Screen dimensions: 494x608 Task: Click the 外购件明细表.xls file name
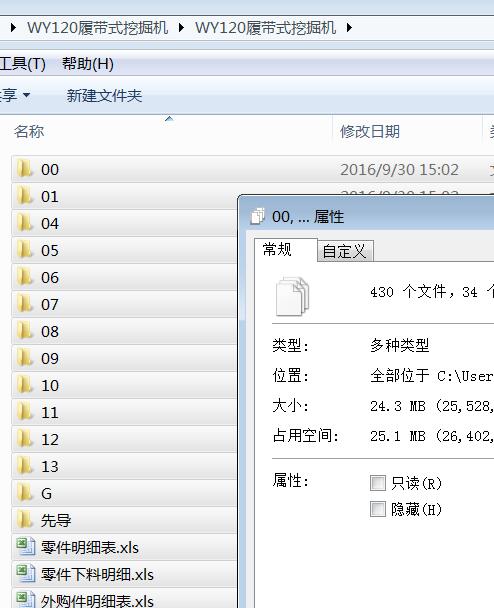coord(97,601)
